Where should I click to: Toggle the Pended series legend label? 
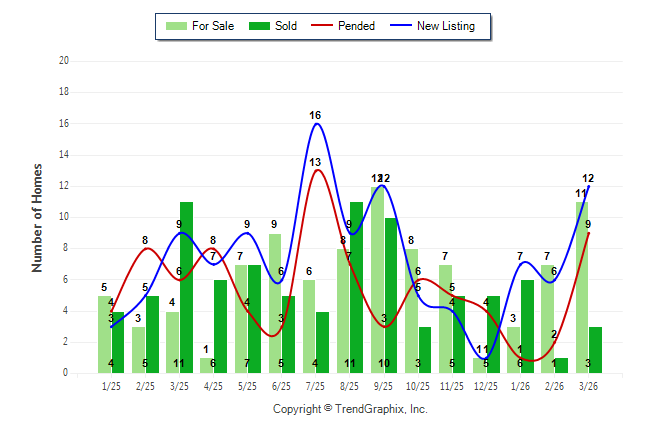pyautogui.click(x=357, y=26)
